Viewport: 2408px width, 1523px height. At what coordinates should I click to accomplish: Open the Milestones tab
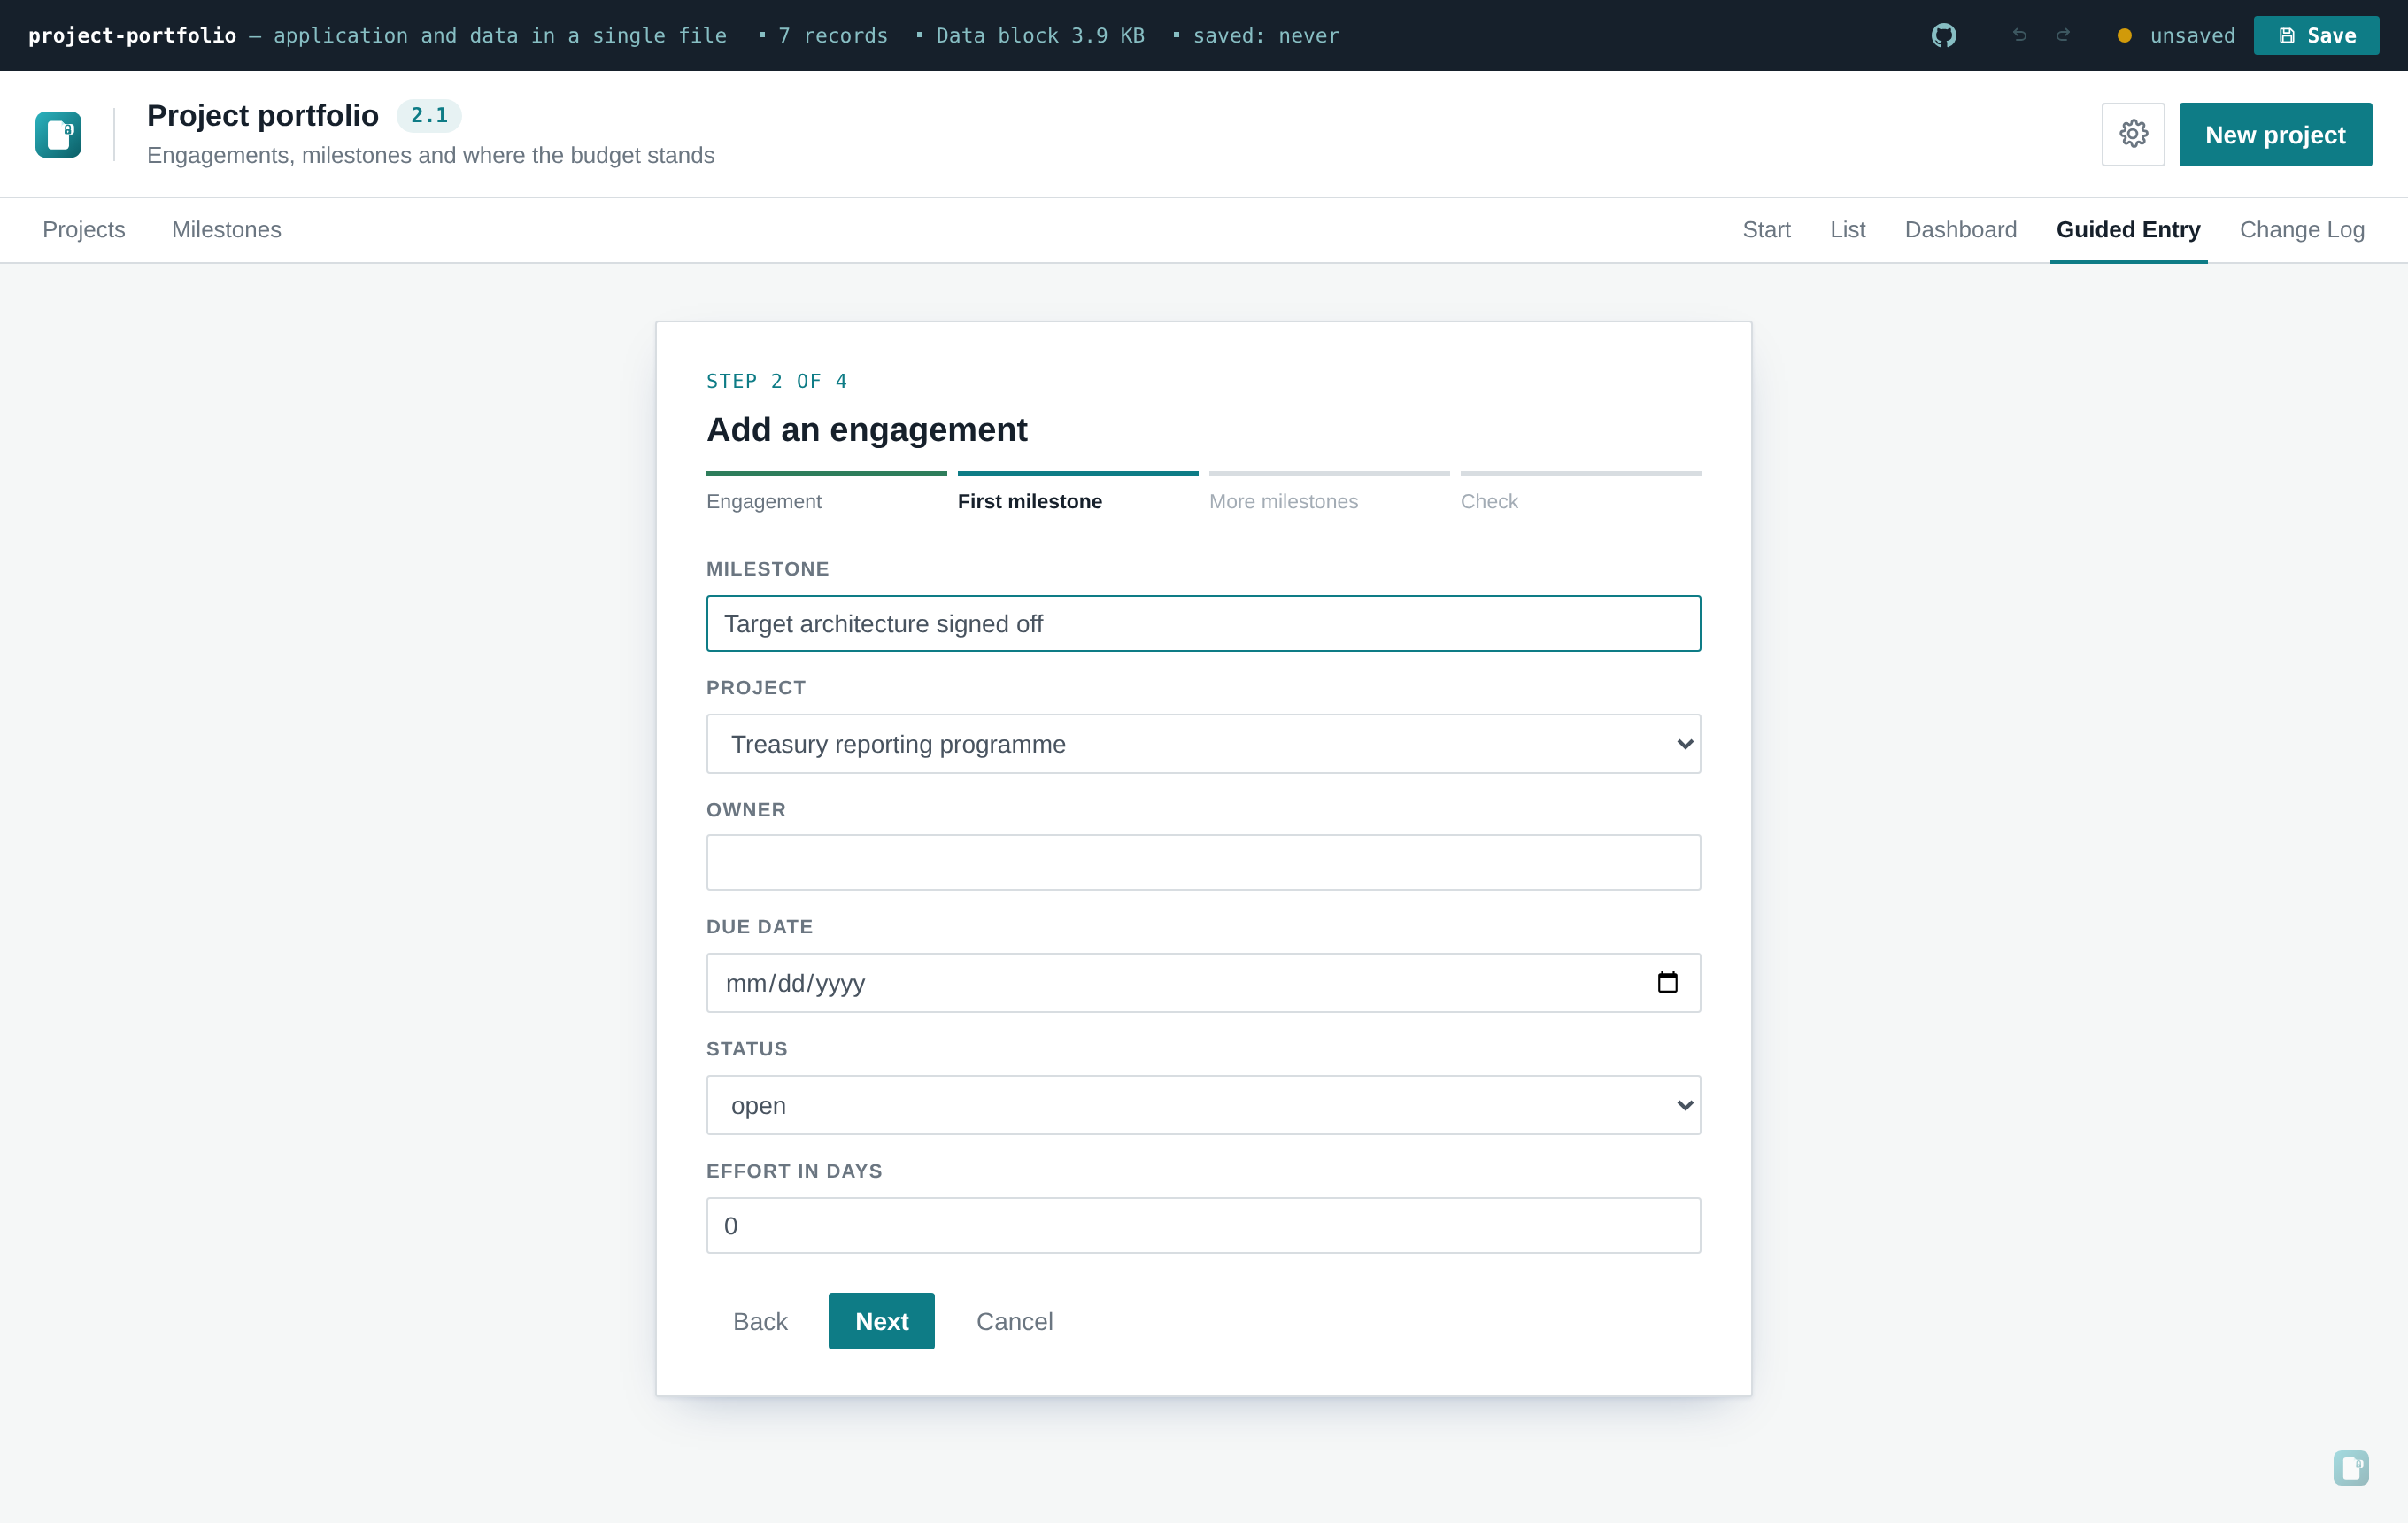(x=226, y=230)
